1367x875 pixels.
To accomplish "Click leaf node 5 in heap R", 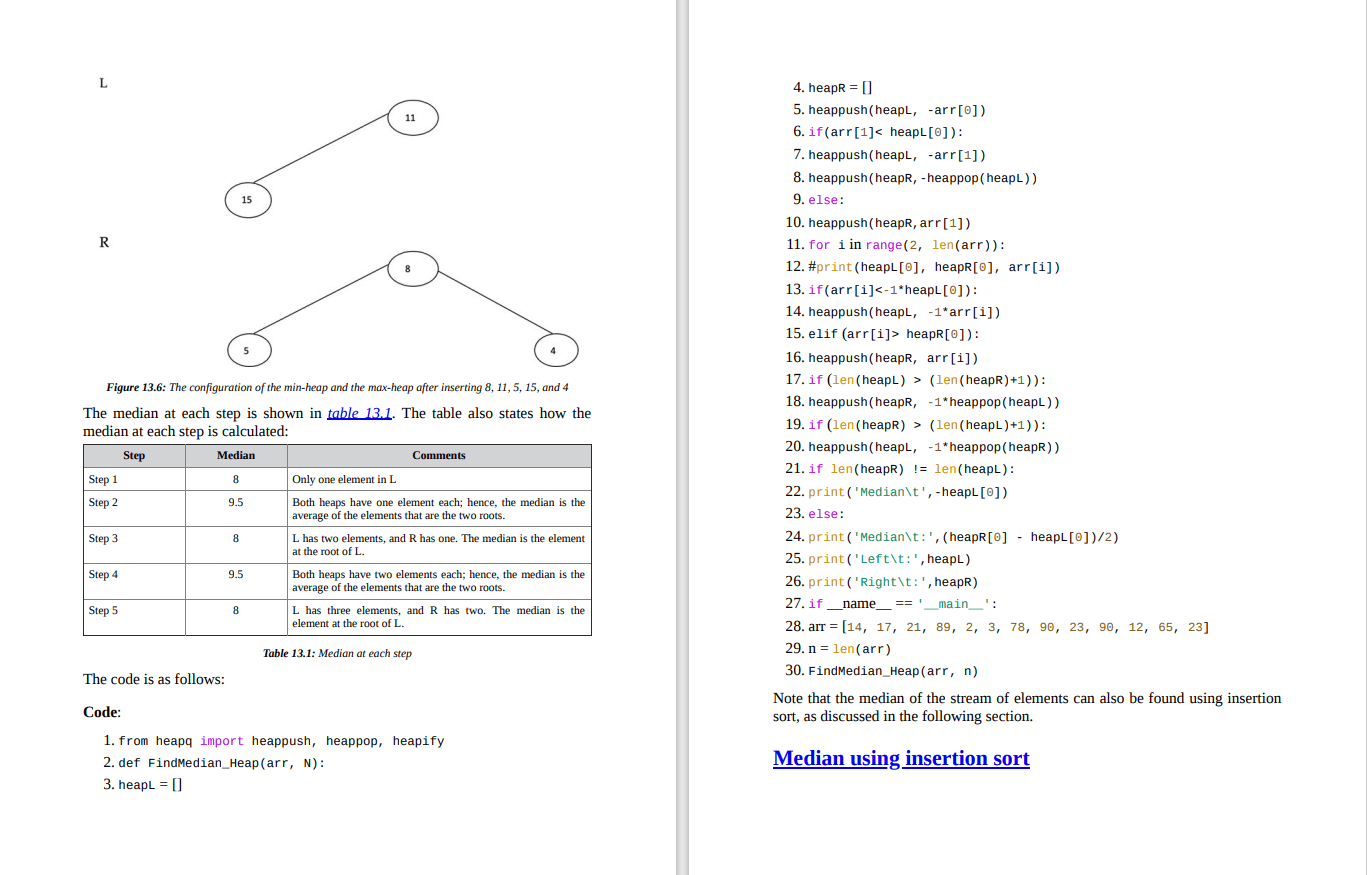I will click(247, 351).
